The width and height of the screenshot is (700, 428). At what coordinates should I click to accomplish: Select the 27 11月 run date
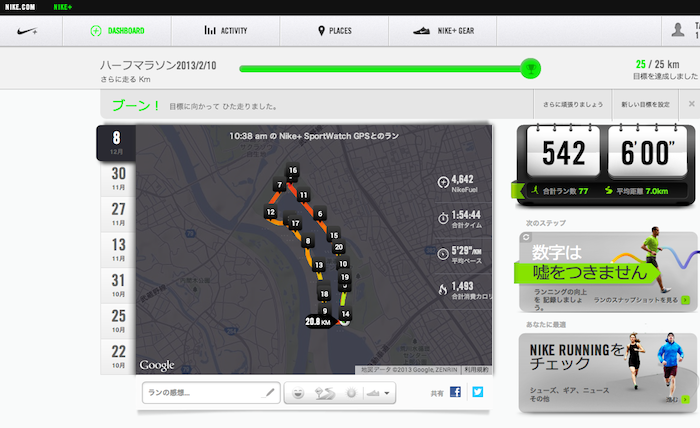pos(118,214)
